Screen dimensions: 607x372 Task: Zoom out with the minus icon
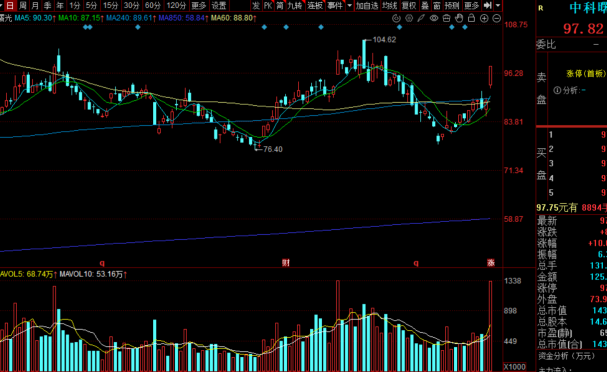(497, 18)
